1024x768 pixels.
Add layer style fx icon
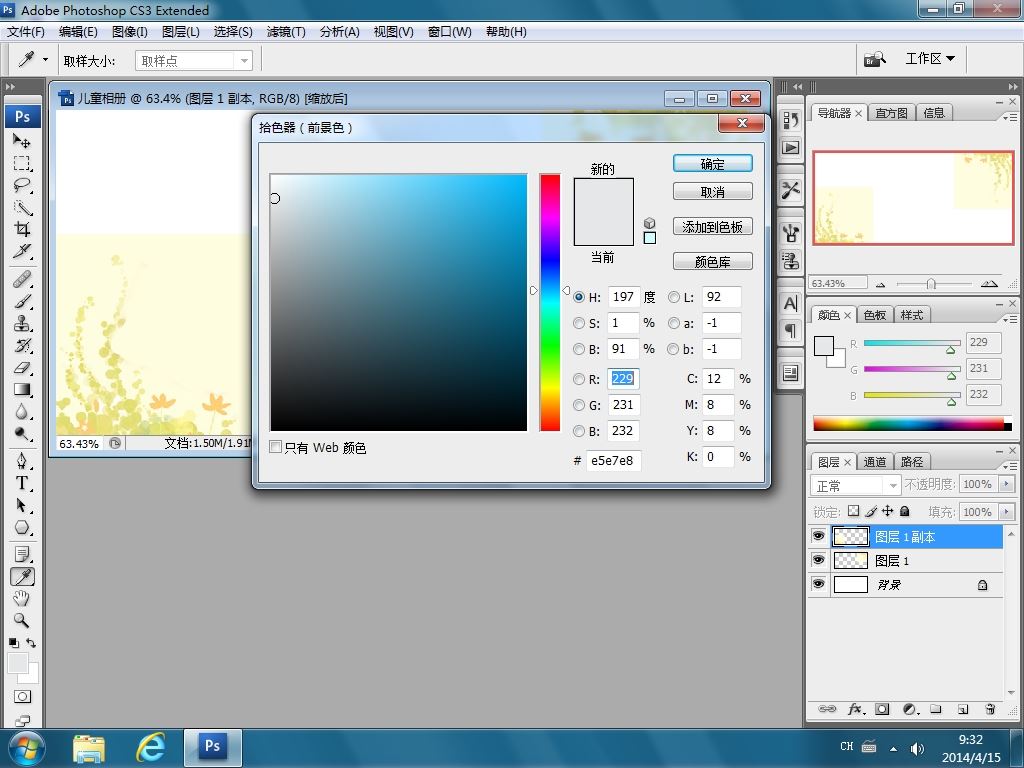pyautogui.click(x=856, y=709)
